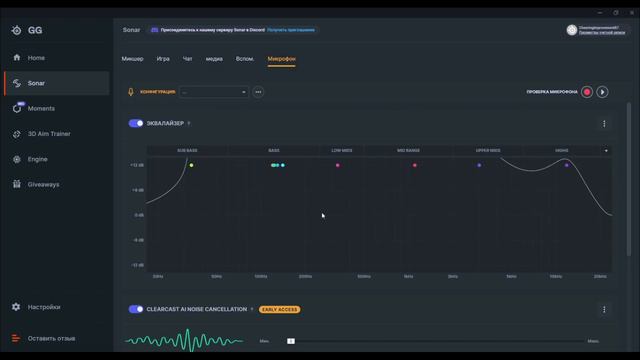
Task: Switch to the Чат tab
Action: tap(187, 59)
